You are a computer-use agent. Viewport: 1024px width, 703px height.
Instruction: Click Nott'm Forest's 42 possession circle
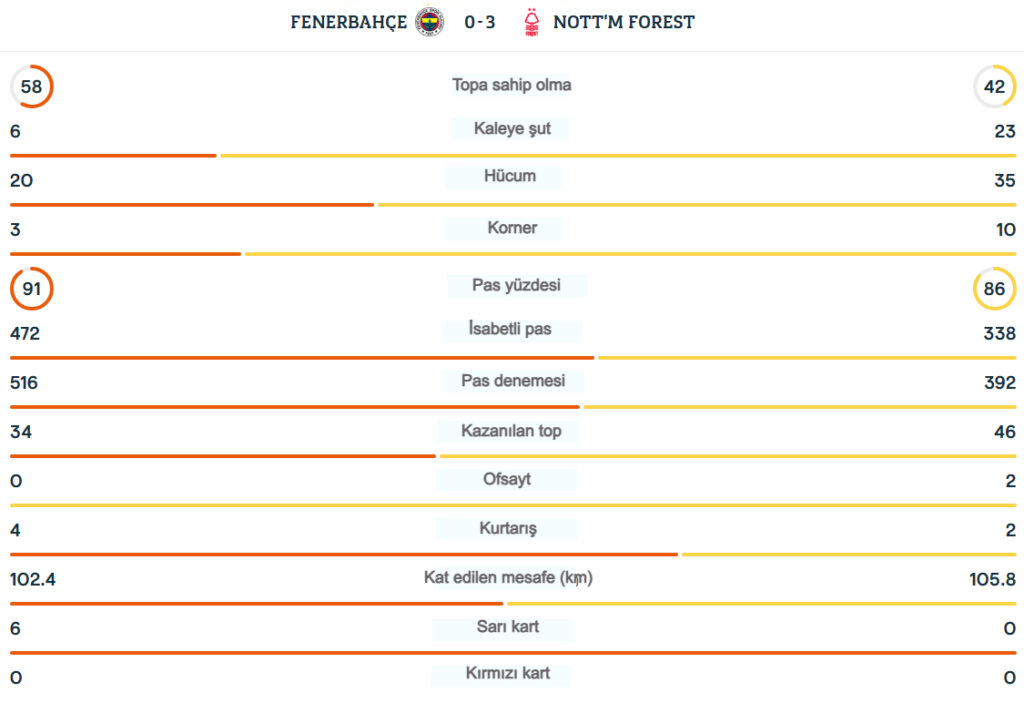pyautogui.click(x=994, y=87)
